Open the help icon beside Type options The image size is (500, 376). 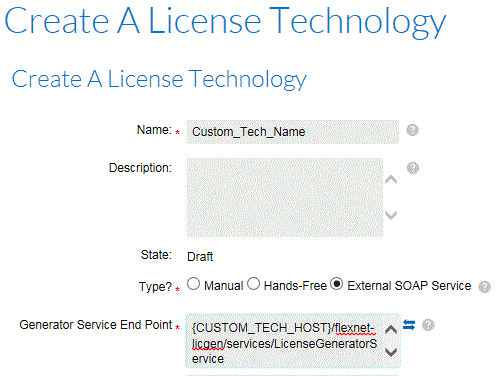[484, 287]
